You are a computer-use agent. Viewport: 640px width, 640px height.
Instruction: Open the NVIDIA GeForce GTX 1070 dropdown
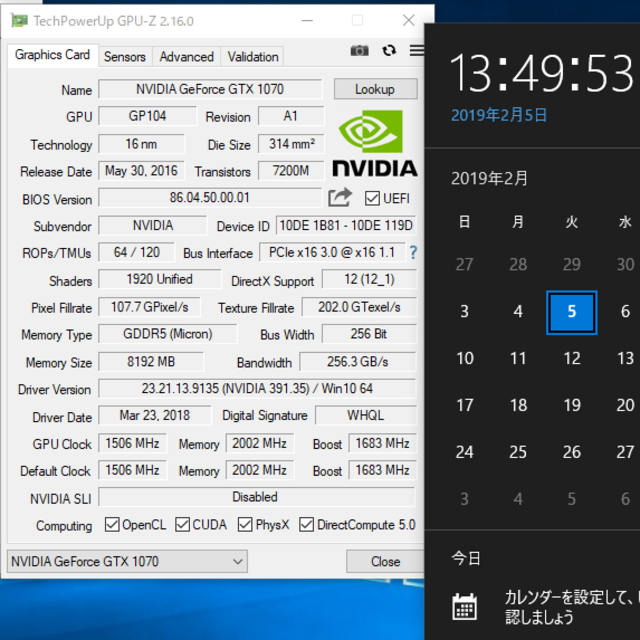[127, 562]
